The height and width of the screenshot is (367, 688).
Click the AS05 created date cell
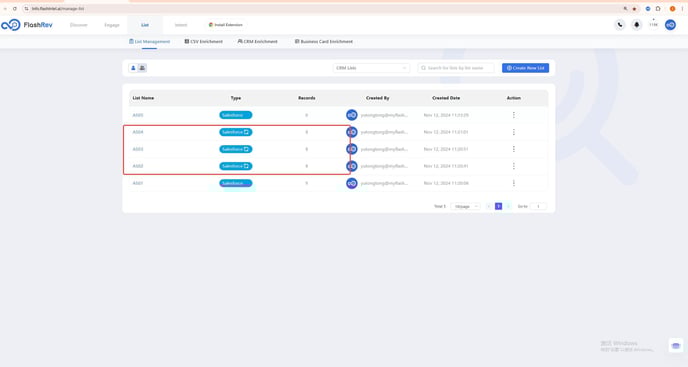(446, 115)
